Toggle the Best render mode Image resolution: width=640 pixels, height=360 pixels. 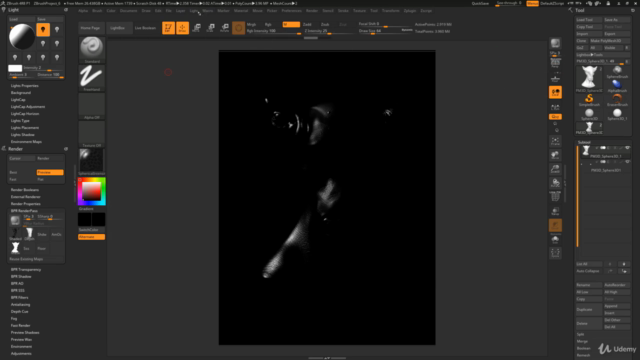[22, 172]
